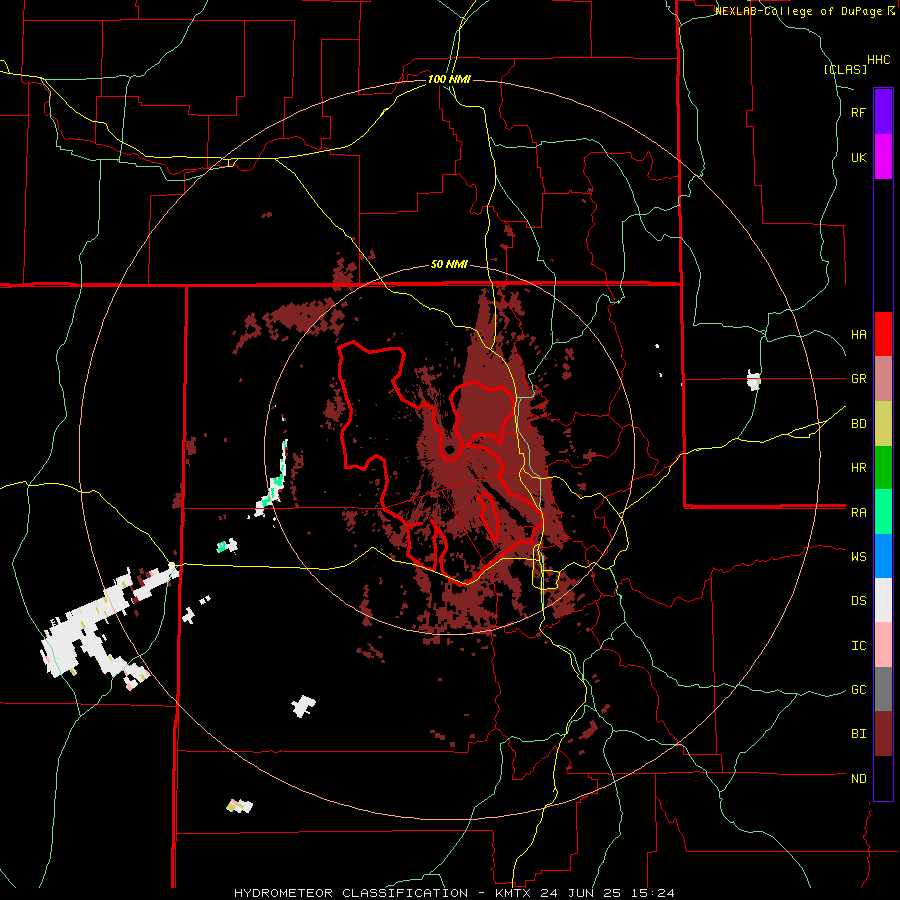This screenshot has width=900, height=900.
Task: Select the dark green HR swatch
Action: pyautogui.click(x=883, y=467)
